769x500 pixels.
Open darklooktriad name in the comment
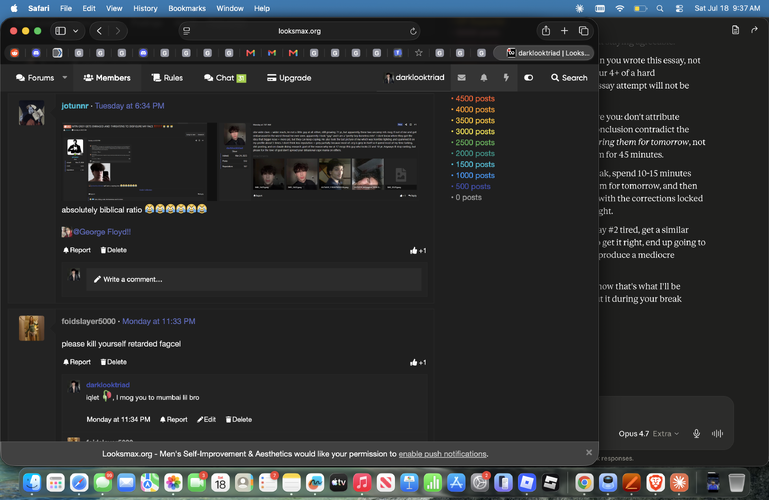point(108,385)
